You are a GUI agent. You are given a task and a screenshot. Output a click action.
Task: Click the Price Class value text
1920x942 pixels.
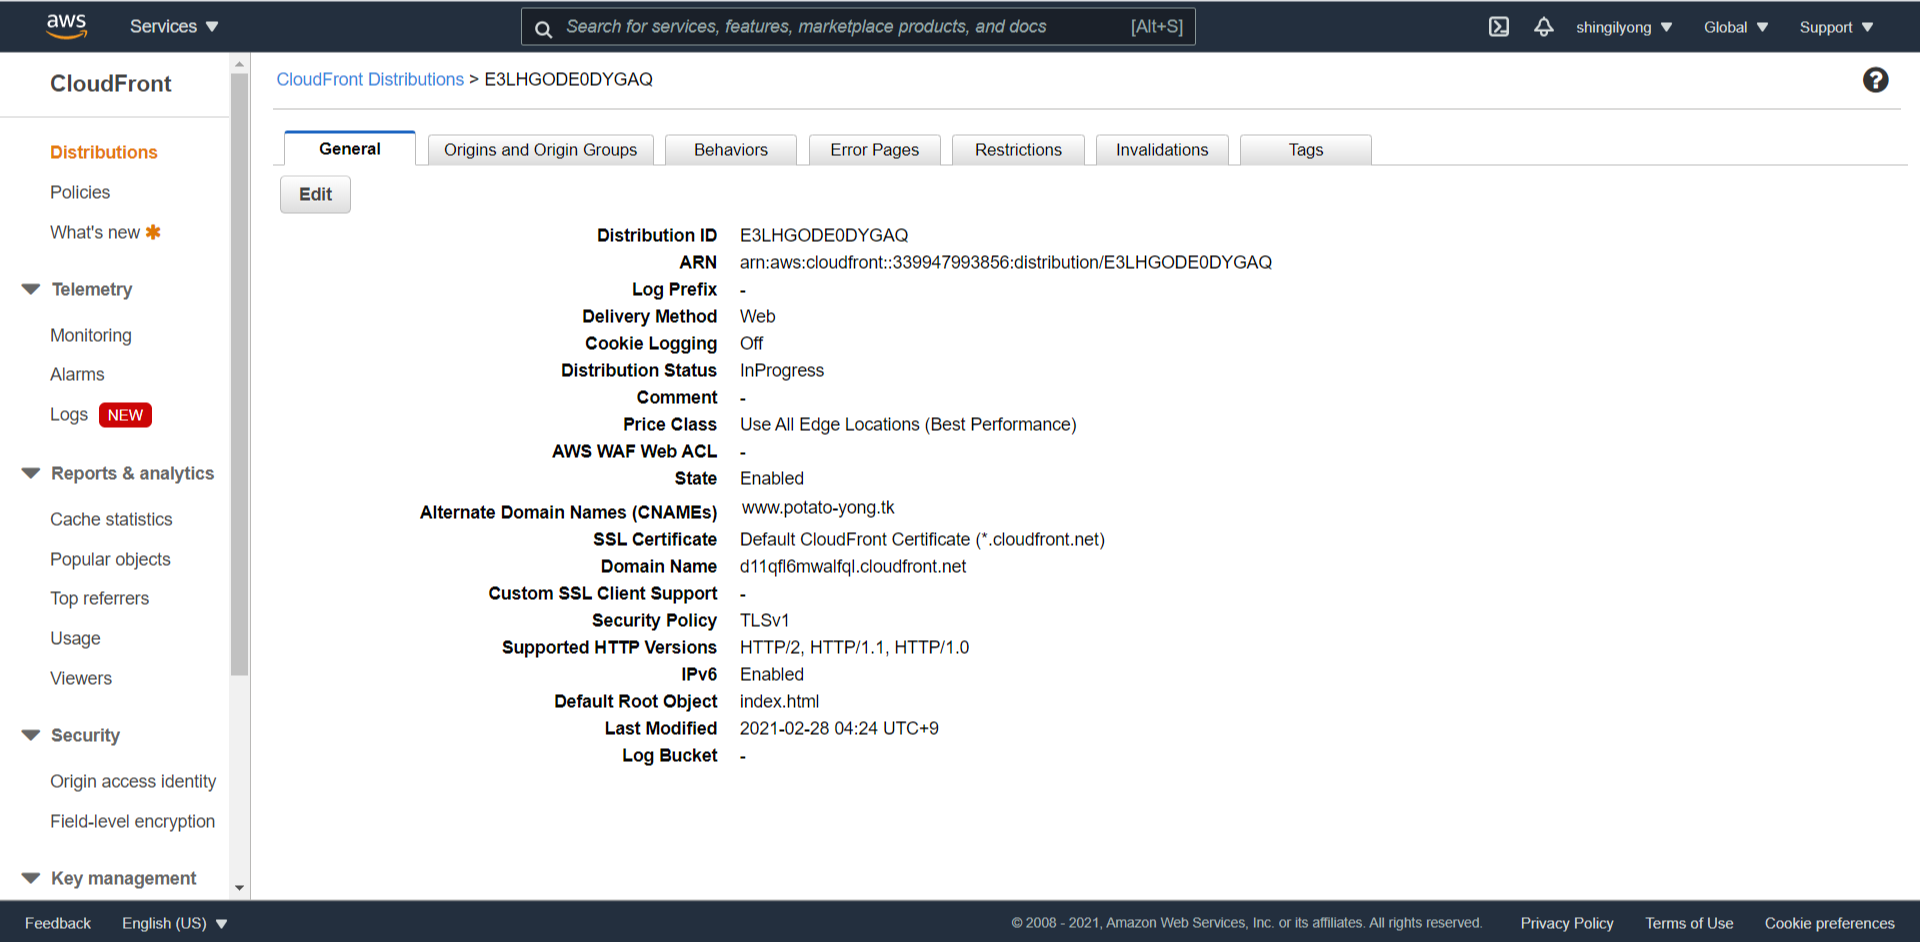click(x=908, y=424)
